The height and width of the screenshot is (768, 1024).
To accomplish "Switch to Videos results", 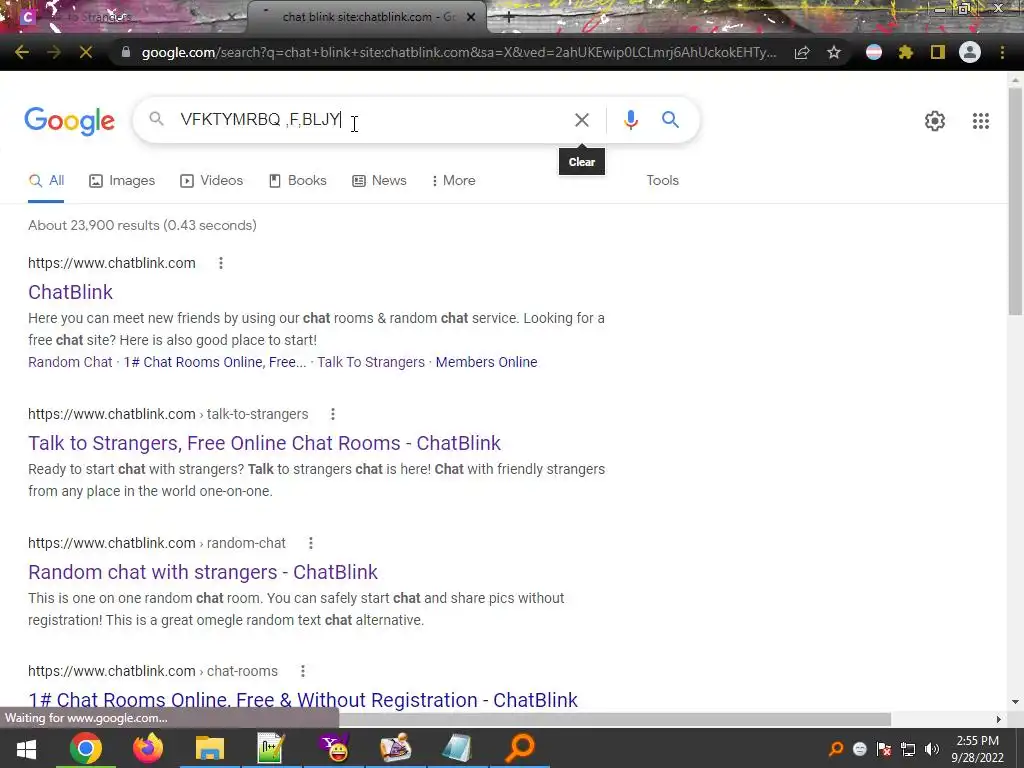I will [x=212, y=181].
